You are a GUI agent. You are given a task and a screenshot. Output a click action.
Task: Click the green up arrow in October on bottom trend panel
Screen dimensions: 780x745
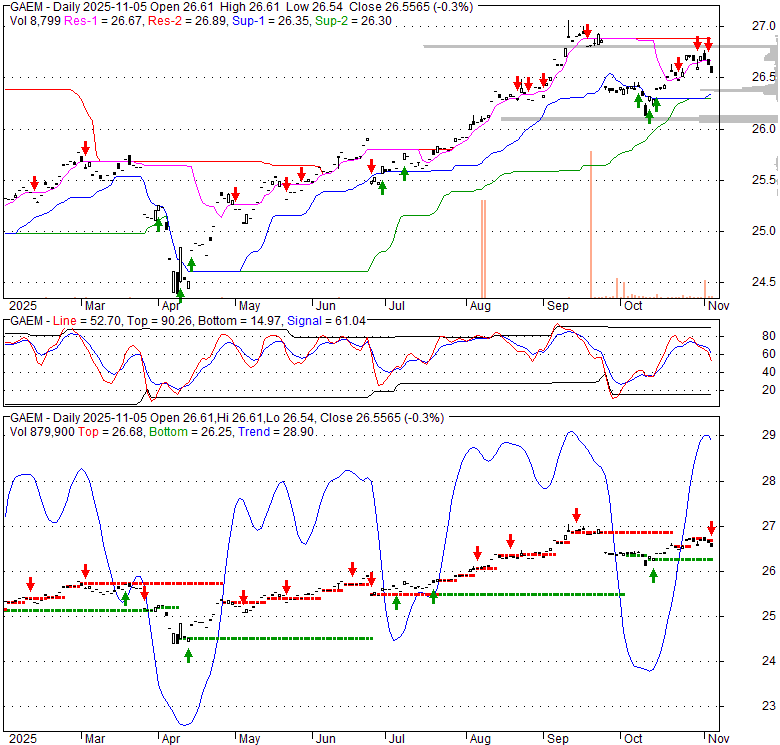653,576
